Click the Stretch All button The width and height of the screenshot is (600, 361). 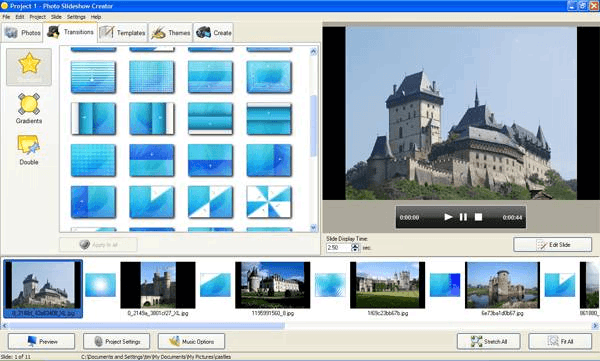[489, 341]
